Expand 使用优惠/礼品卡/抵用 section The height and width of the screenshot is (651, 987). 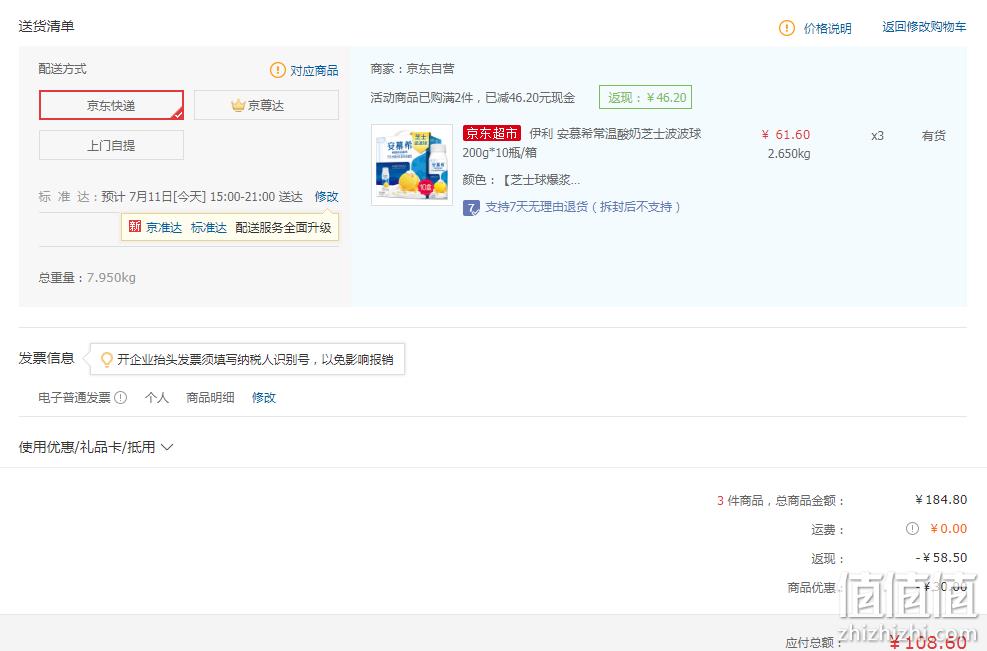(x=96, y=447)
